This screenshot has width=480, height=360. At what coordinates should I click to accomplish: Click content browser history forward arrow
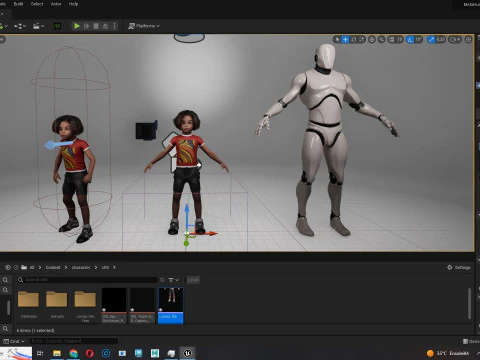pos(16,267)
